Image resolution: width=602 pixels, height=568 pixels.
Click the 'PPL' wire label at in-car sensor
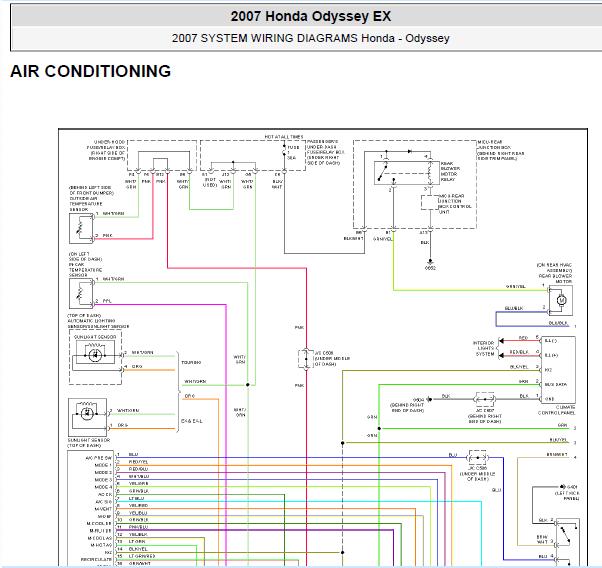107,301
